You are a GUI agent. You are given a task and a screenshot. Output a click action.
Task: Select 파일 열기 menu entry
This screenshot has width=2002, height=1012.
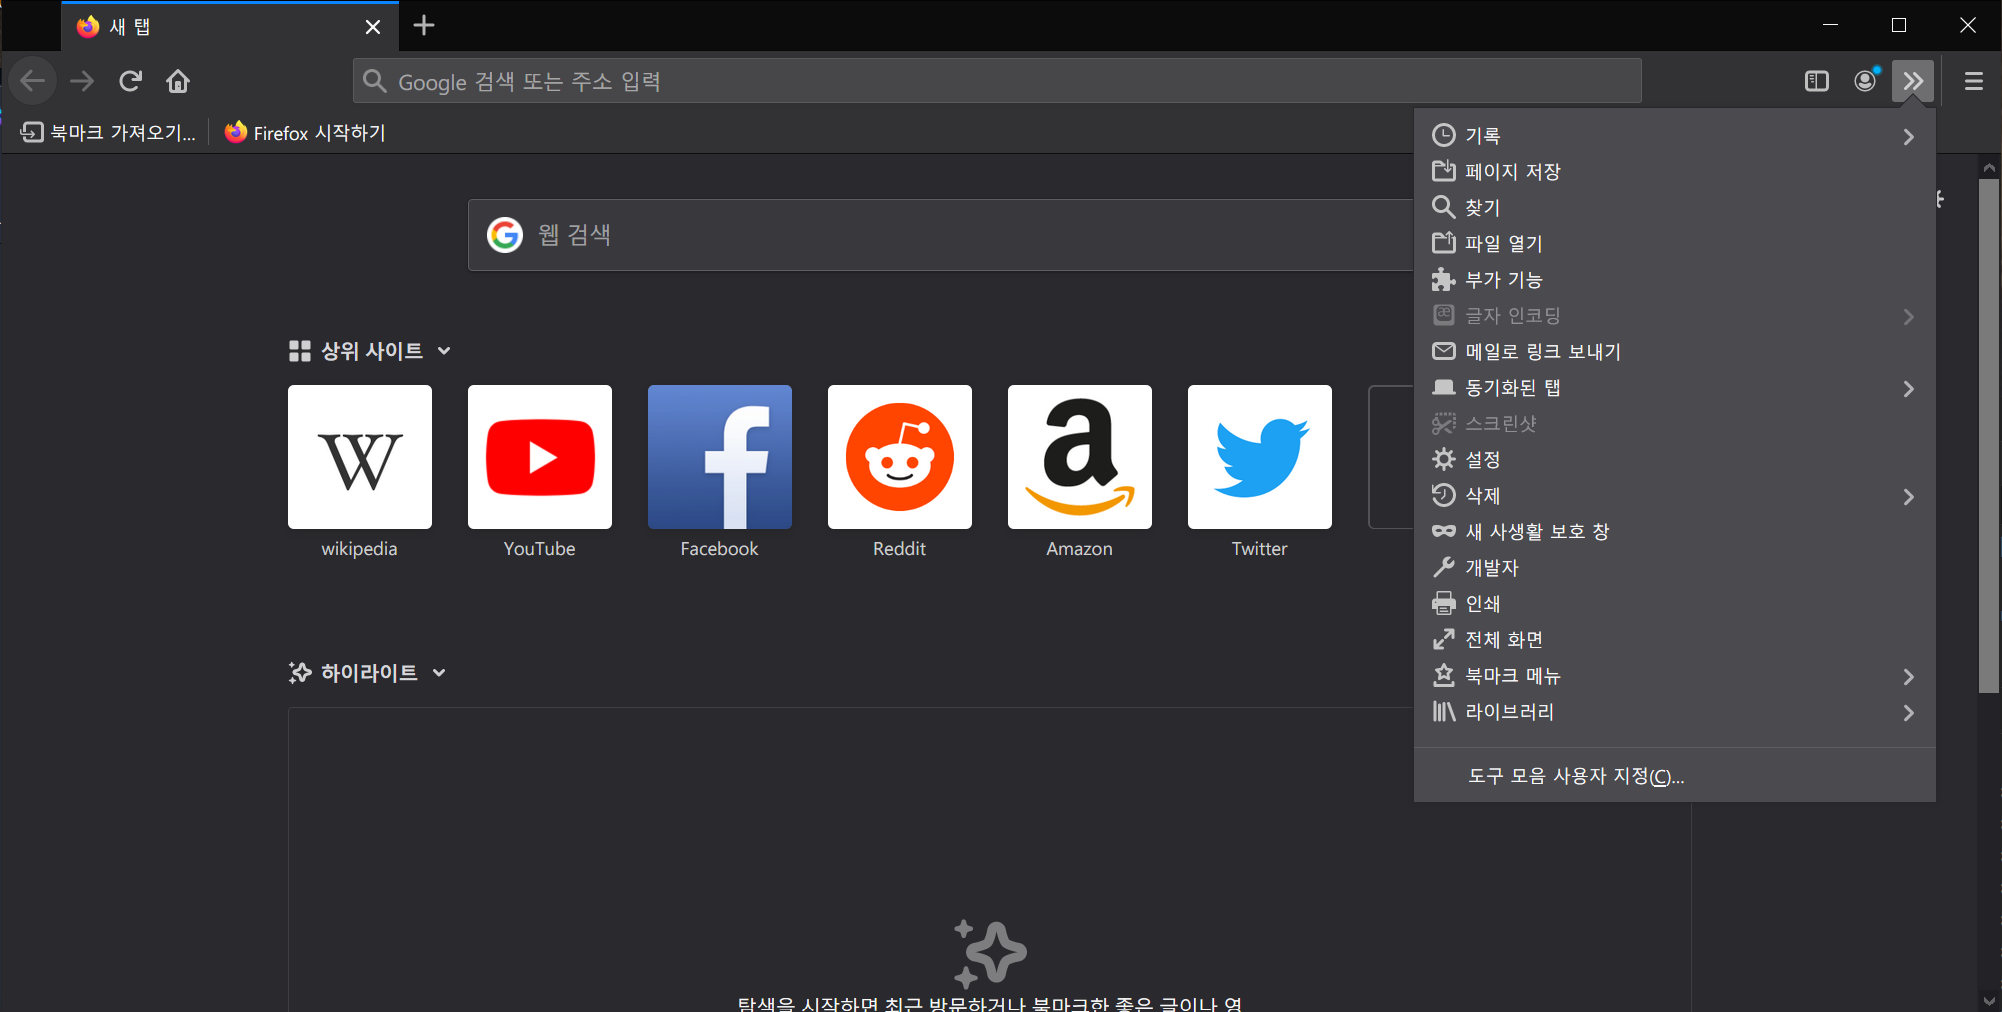coord(1675,244)
